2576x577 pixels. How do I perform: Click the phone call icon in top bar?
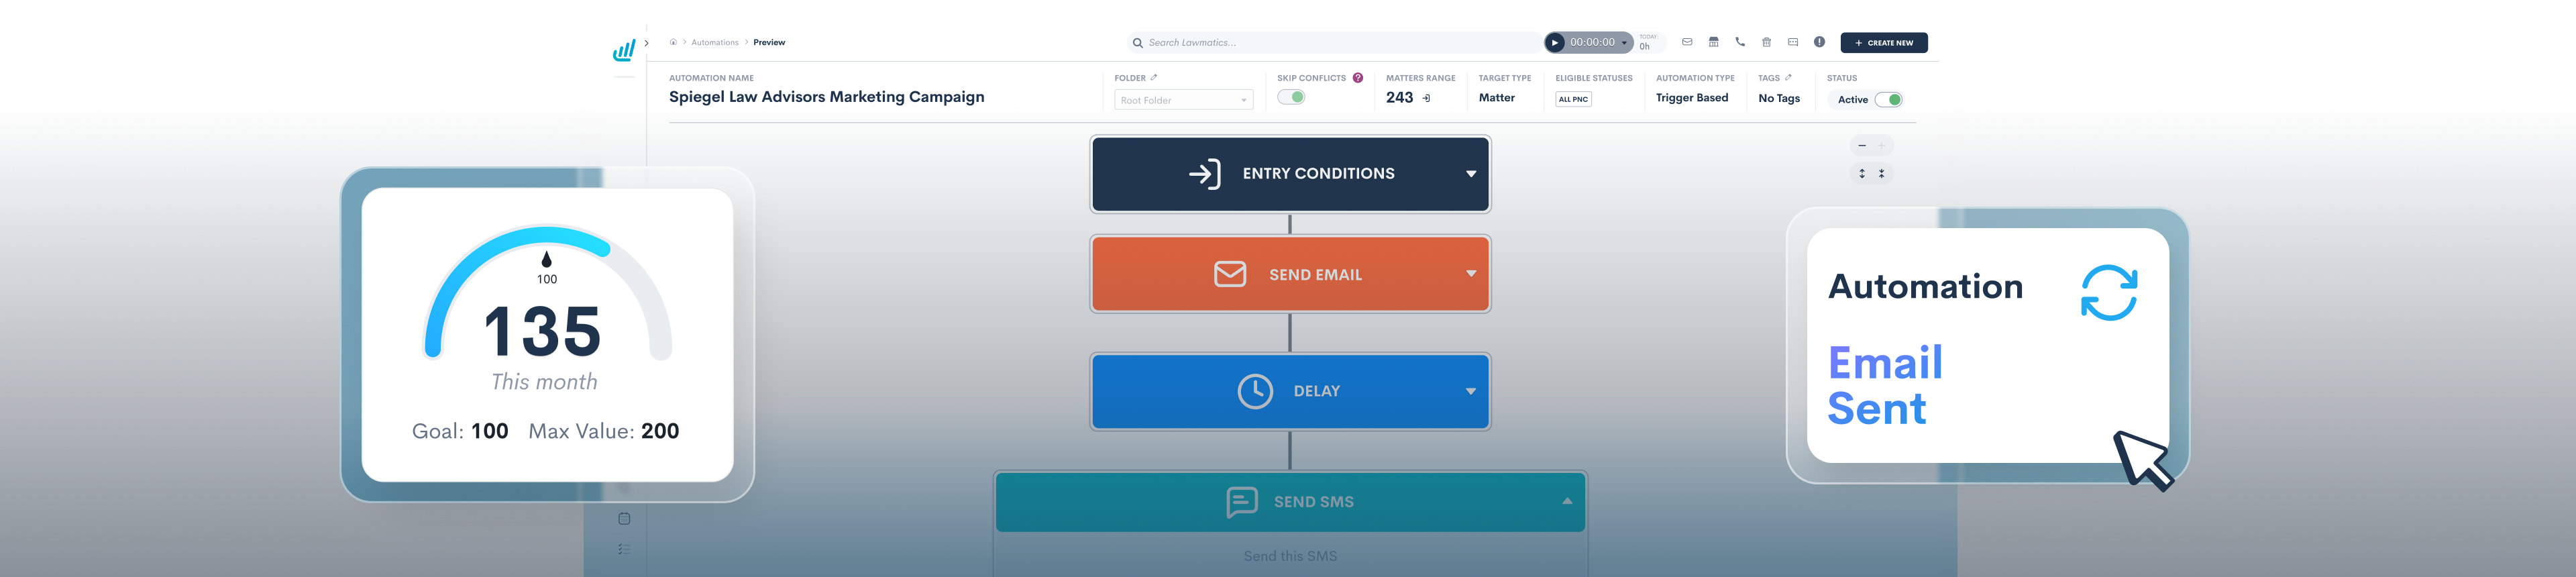[x=1740, y=42]
